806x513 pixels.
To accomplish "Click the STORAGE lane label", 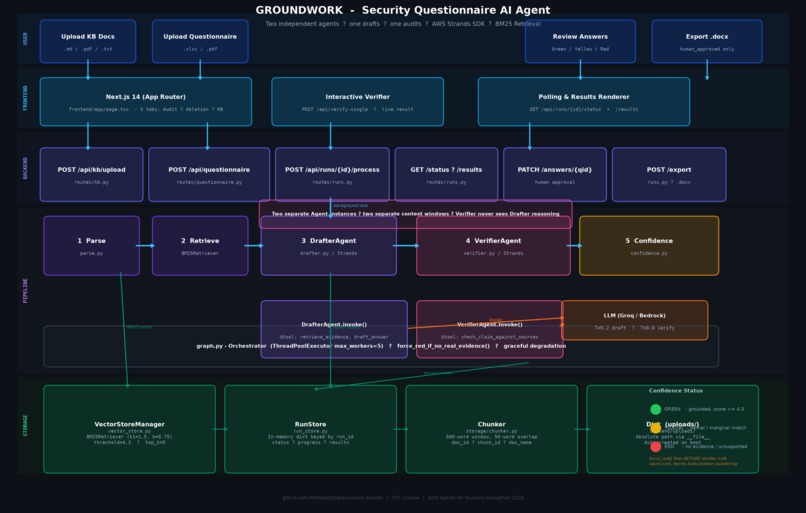I will [x=25, y=426].
